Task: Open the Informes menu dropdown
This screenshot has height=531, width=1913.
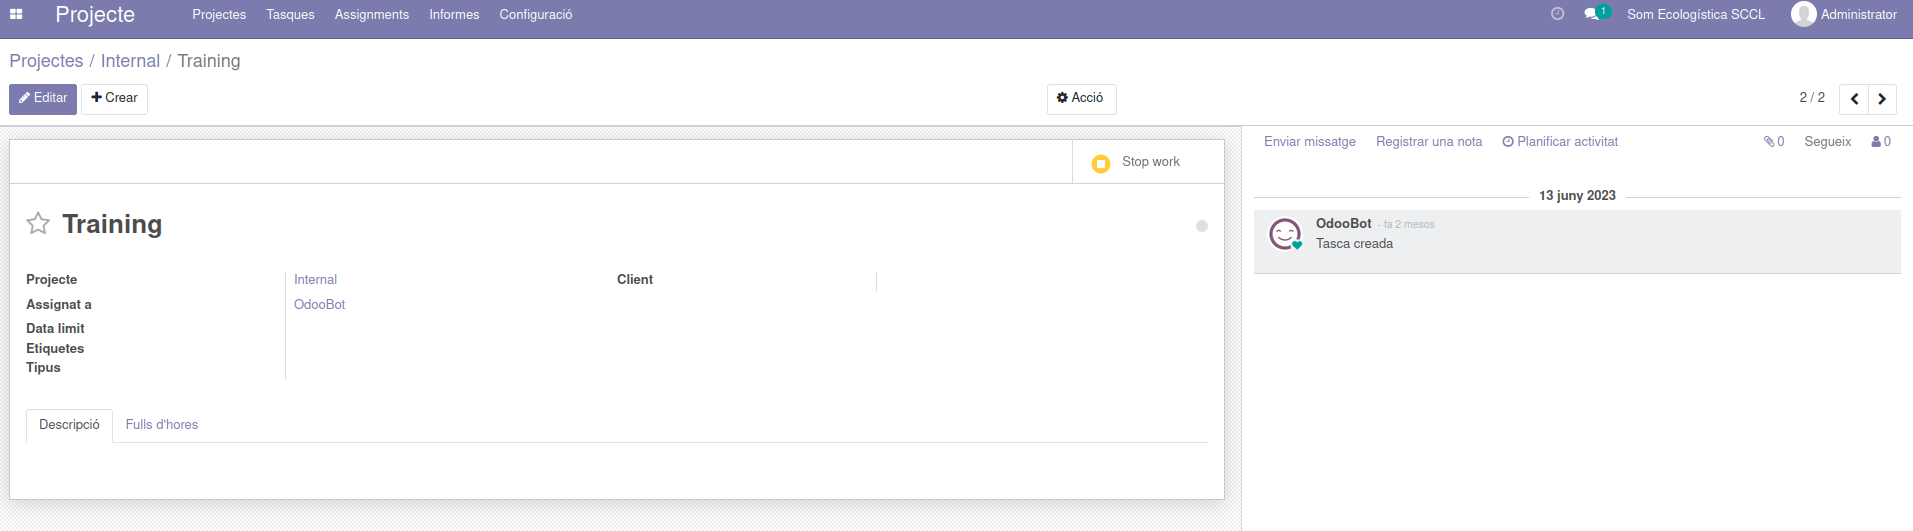Action: (454, 15)
